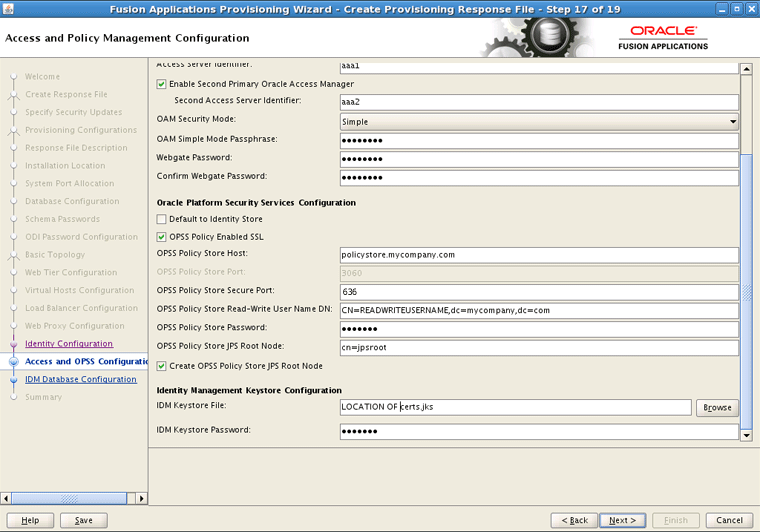Click the Summary step in the sidebar
This screenshot has height=532, width=760.
(x=43, y=397)
